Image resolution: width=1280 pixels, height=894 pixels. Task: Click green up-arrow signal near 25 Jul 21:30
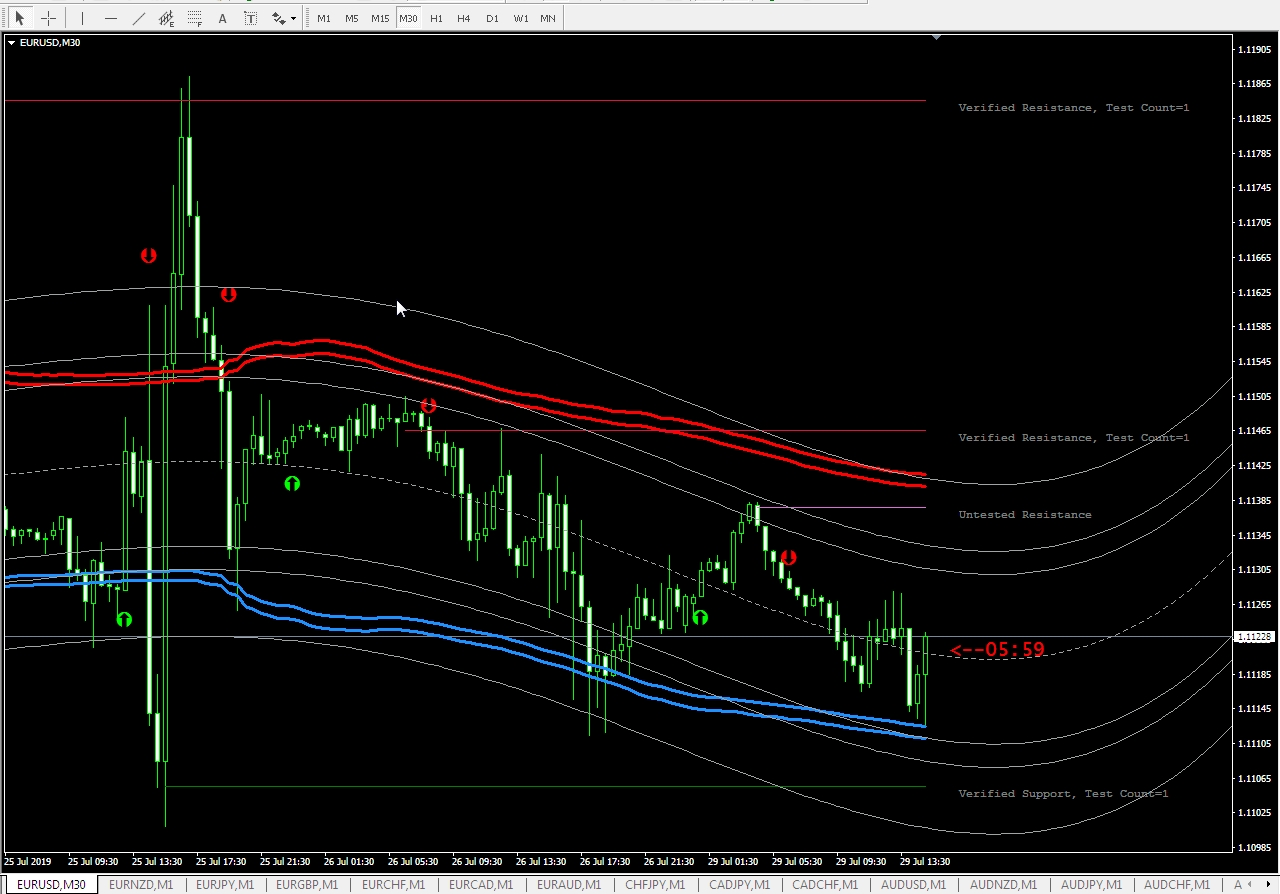pyautogui.click(x=292, y=483)
